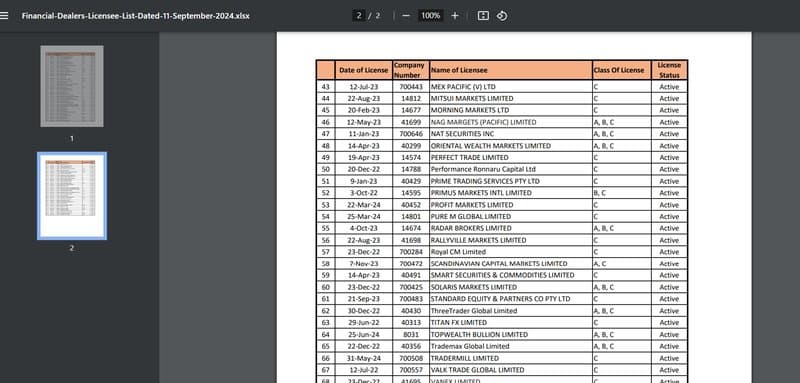
Task: Click the date 12-Jul-23
Action: (x=364, y=87)
